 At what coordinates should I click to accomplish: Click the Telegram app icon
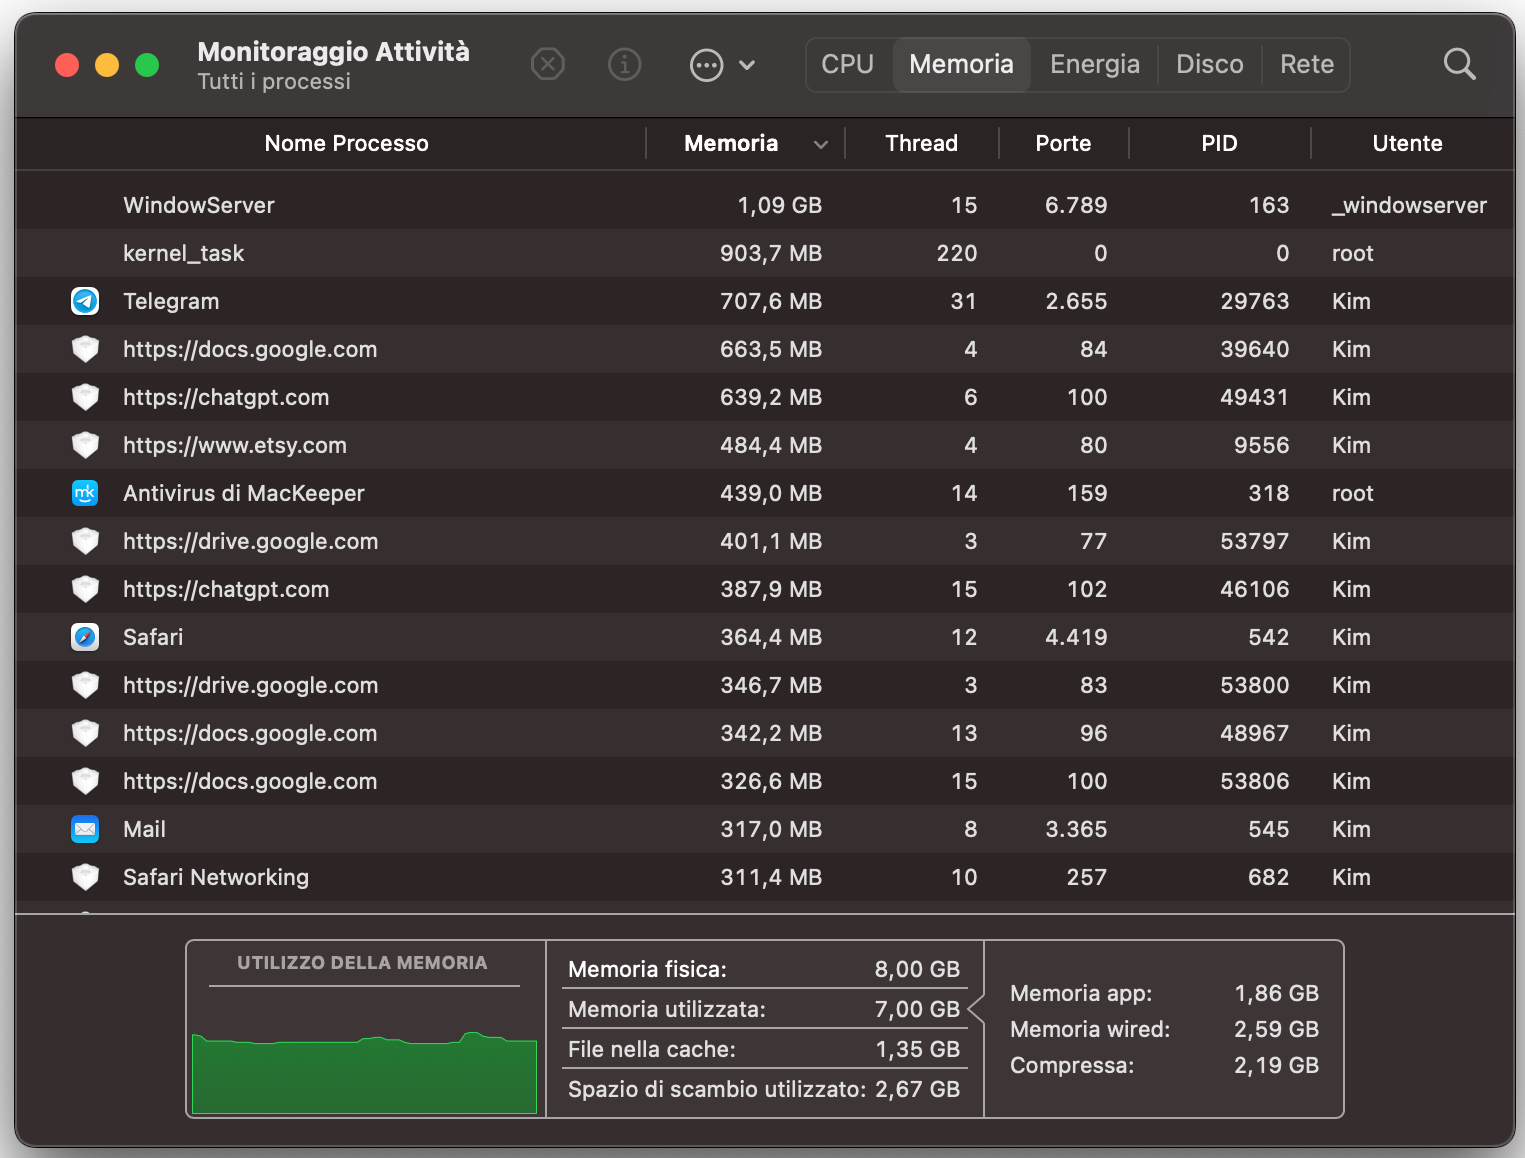coord(85,301)
